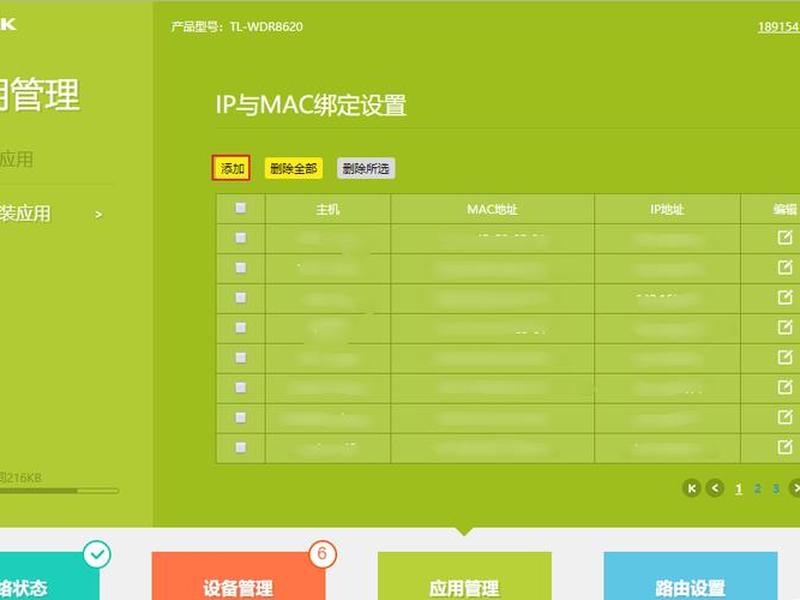The image size is (800, 600).
Task: Edit the second table row entry
Action: [785, 267]
